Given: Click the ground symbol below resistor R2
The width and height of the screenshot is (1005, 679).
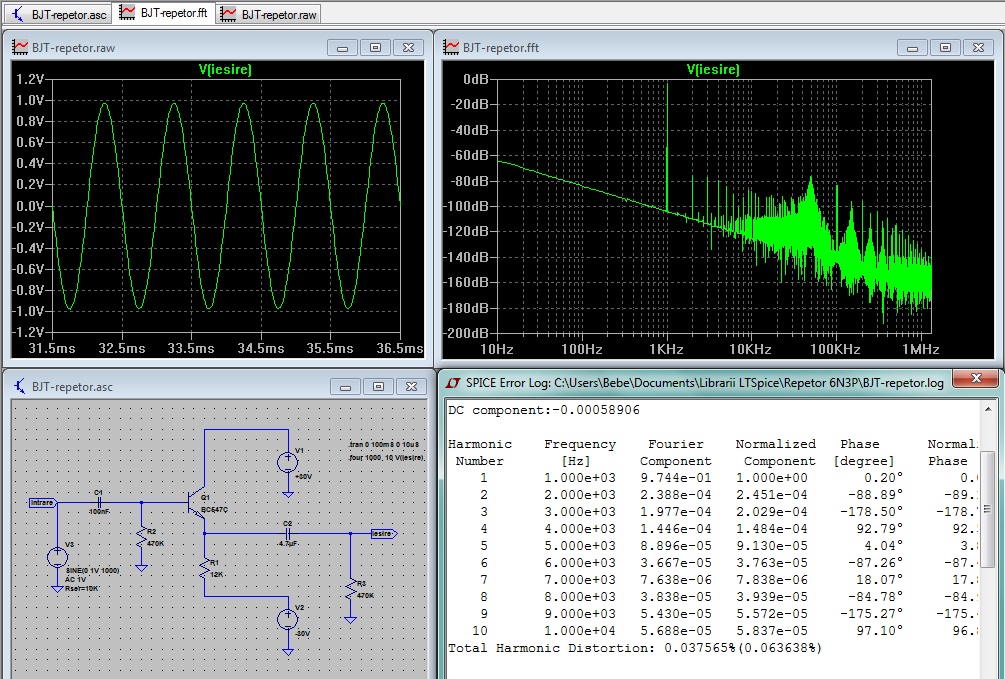Looking at the screenshot, I should click(x=142, y=568).
